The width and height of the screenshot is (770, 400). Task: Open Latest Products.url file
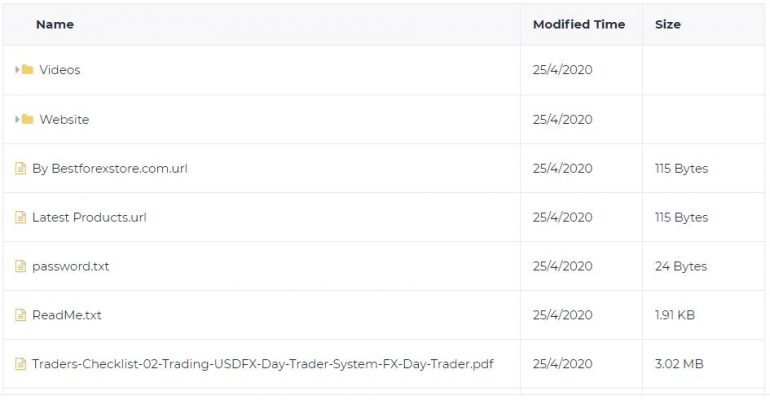[89, 217]
